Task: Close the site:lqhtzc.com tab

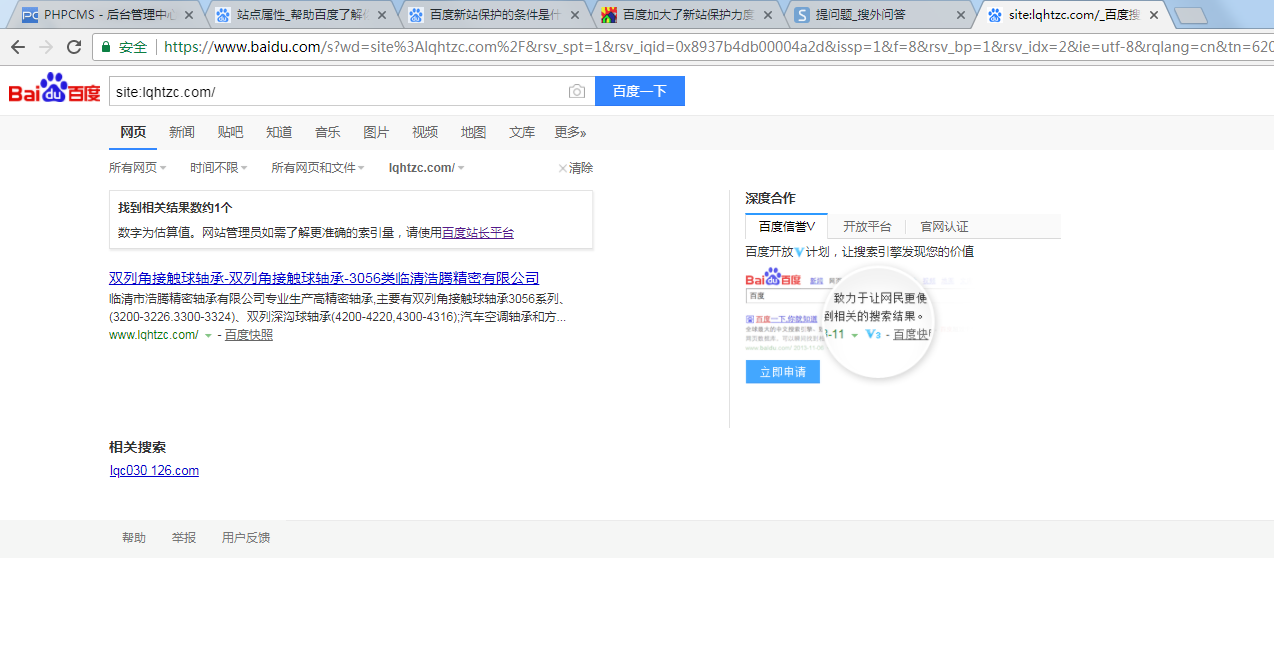Action: (1153, 15)
